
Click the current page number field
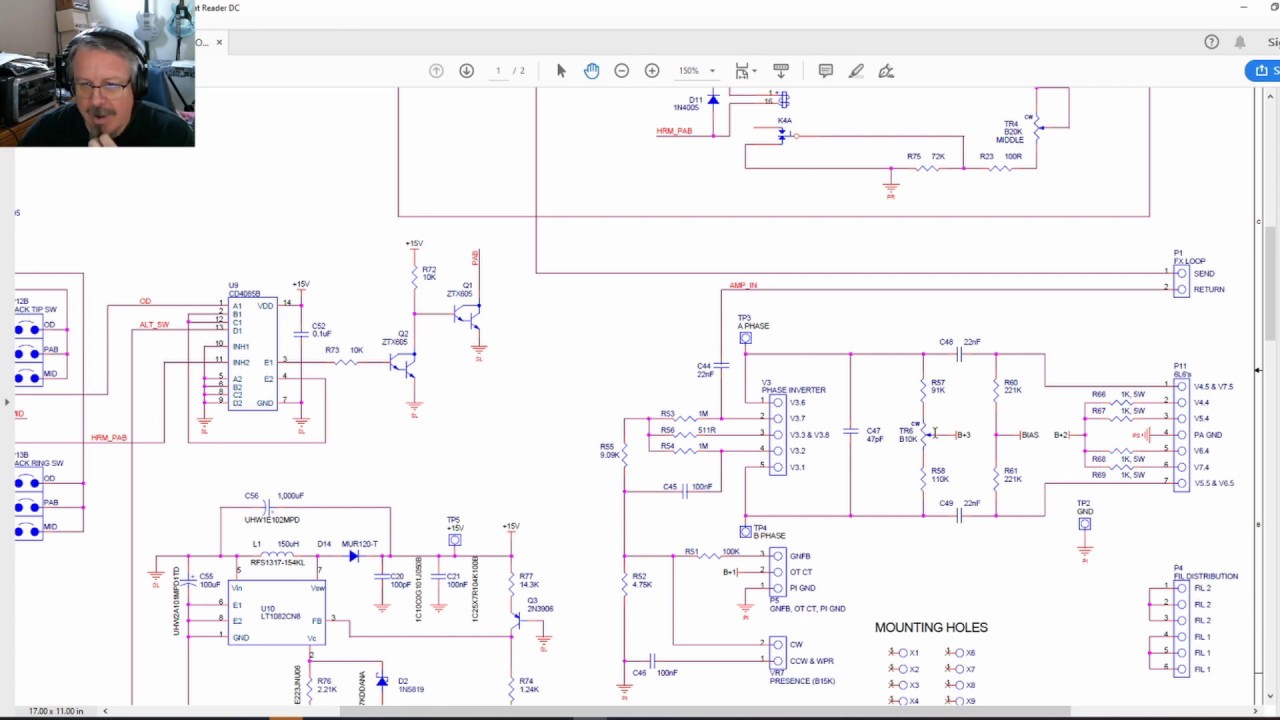click(498, 71)
